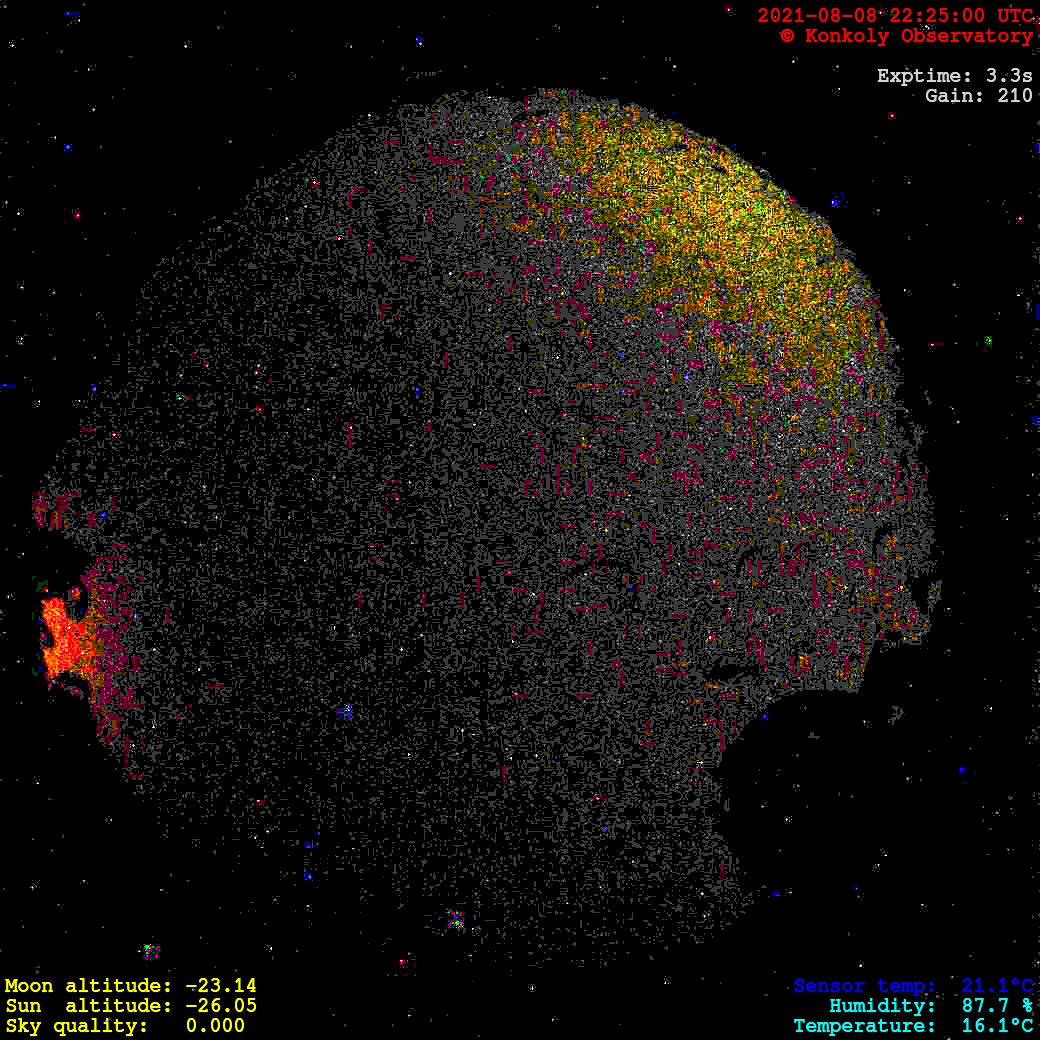Click the red dot below Gain readout
Viewport: 1040px width, 1040px height.
(891, 116)
